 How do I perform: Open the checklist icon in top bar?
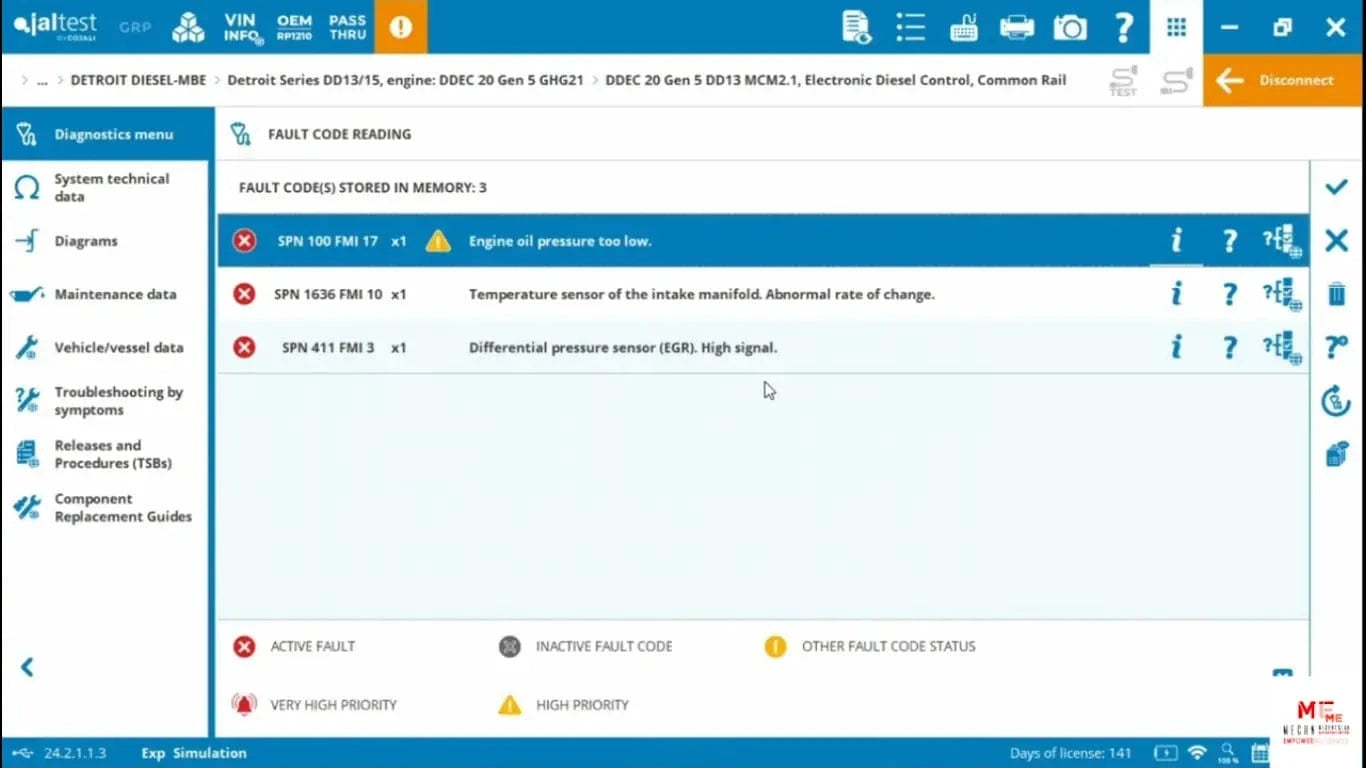(910, 27)
